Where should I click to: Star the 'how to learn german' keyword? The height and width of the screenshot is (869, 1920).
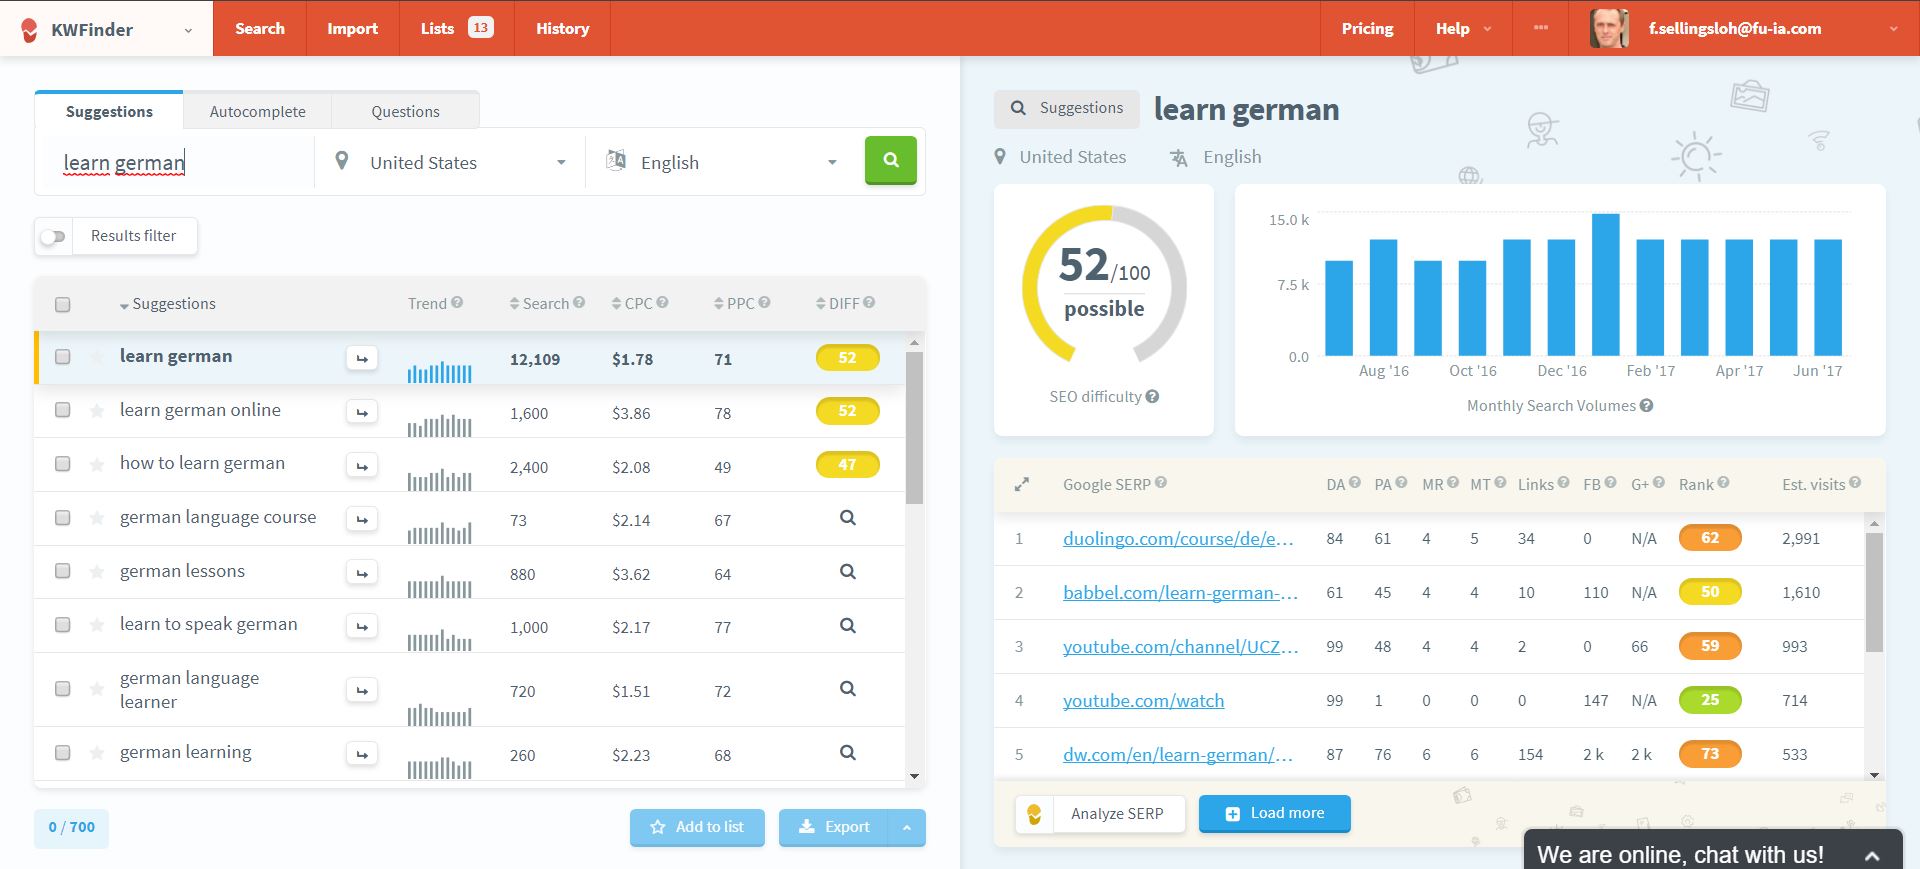(97, 464)
